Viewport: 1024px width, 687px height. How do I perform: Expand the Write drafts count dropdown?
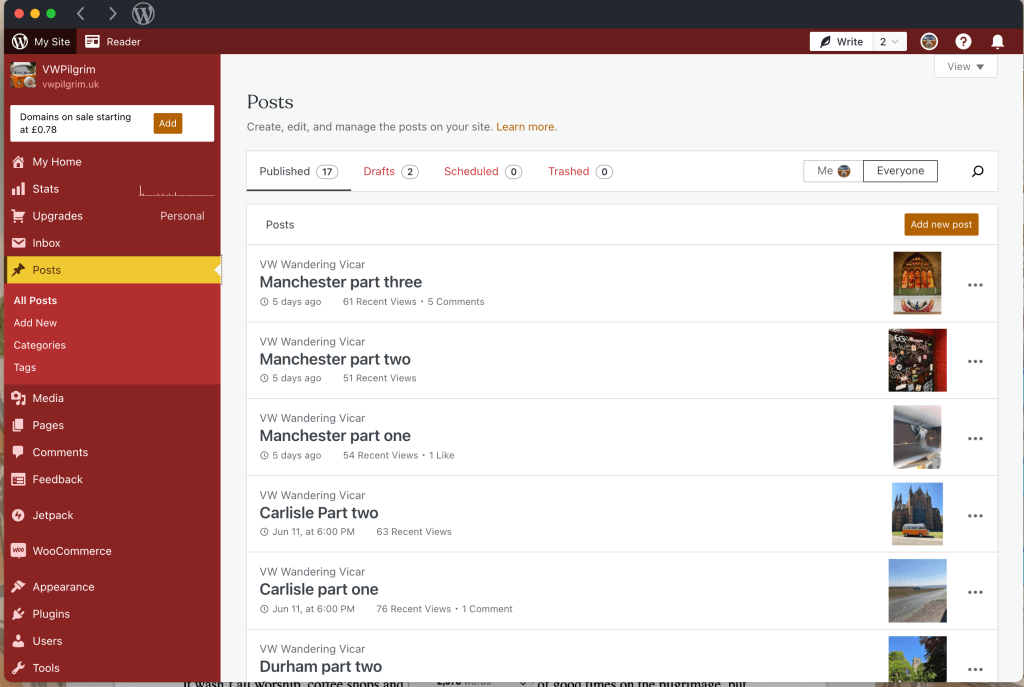click(889, 42)
